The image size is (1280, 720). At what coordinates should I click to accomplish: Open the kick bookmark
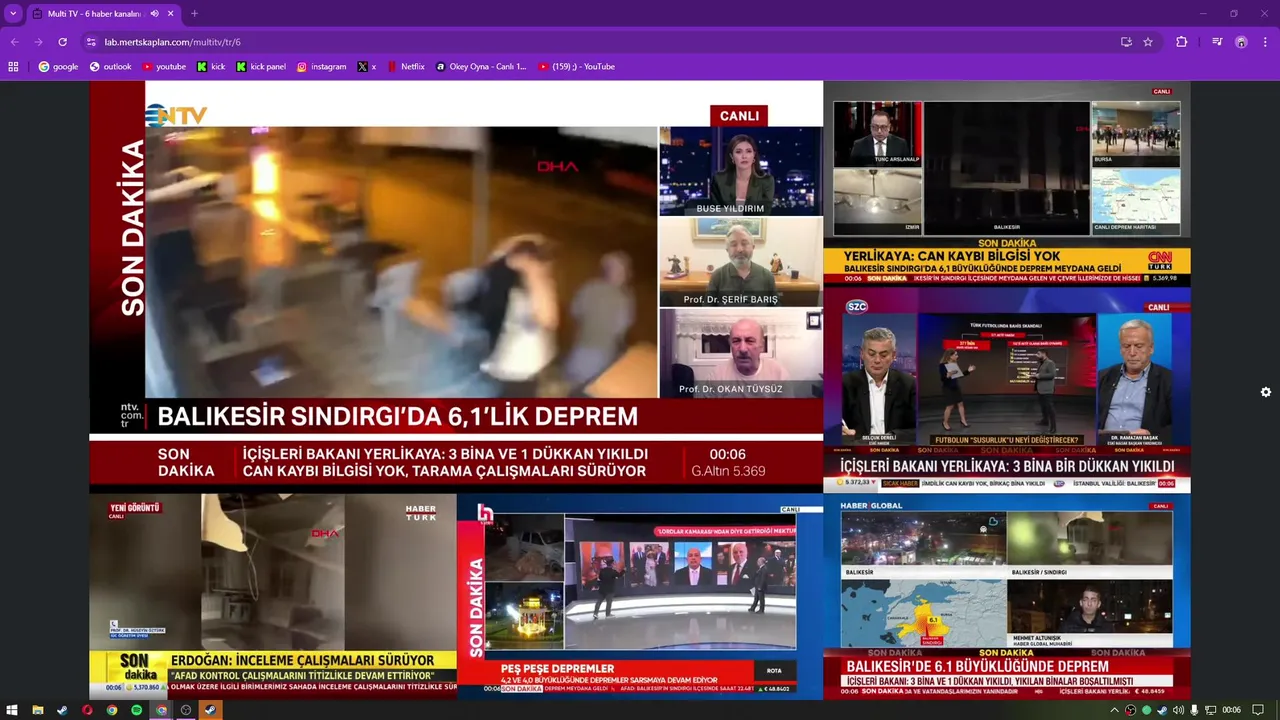pos(211,67)
